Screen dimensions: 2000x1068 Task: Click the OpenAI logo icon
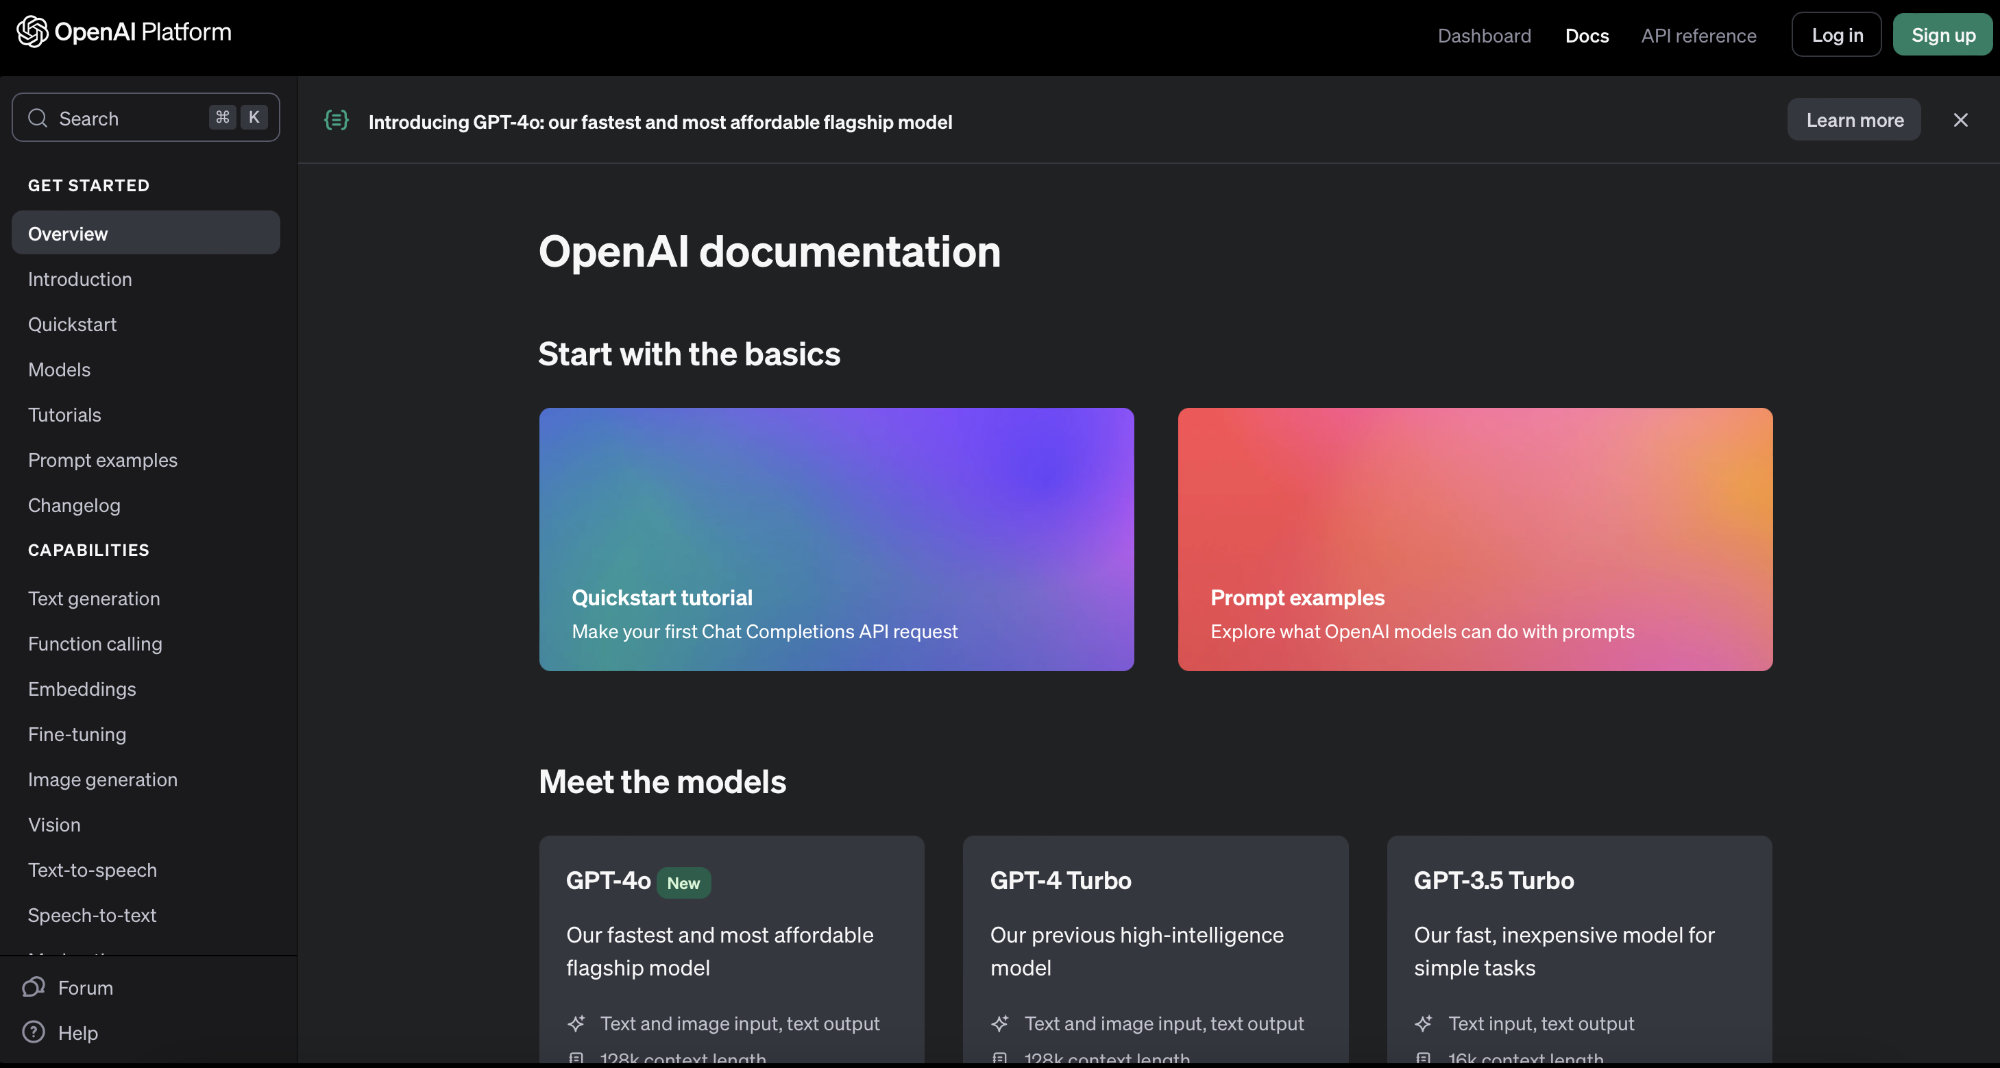click(x=32, y=32)
